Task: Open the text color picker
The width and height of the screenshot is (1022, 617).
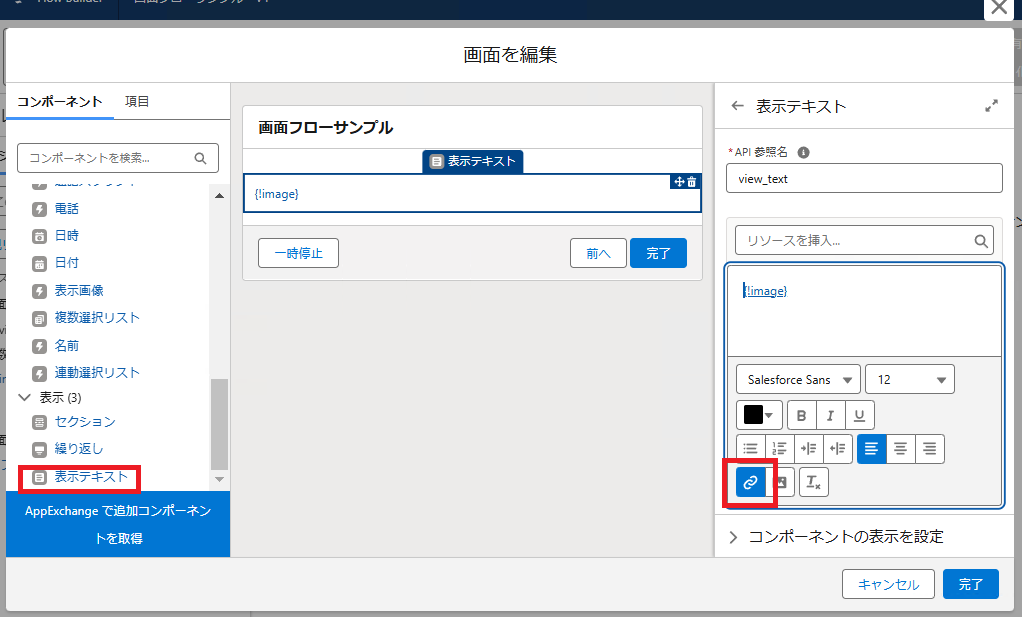Action: click(759, 415)
